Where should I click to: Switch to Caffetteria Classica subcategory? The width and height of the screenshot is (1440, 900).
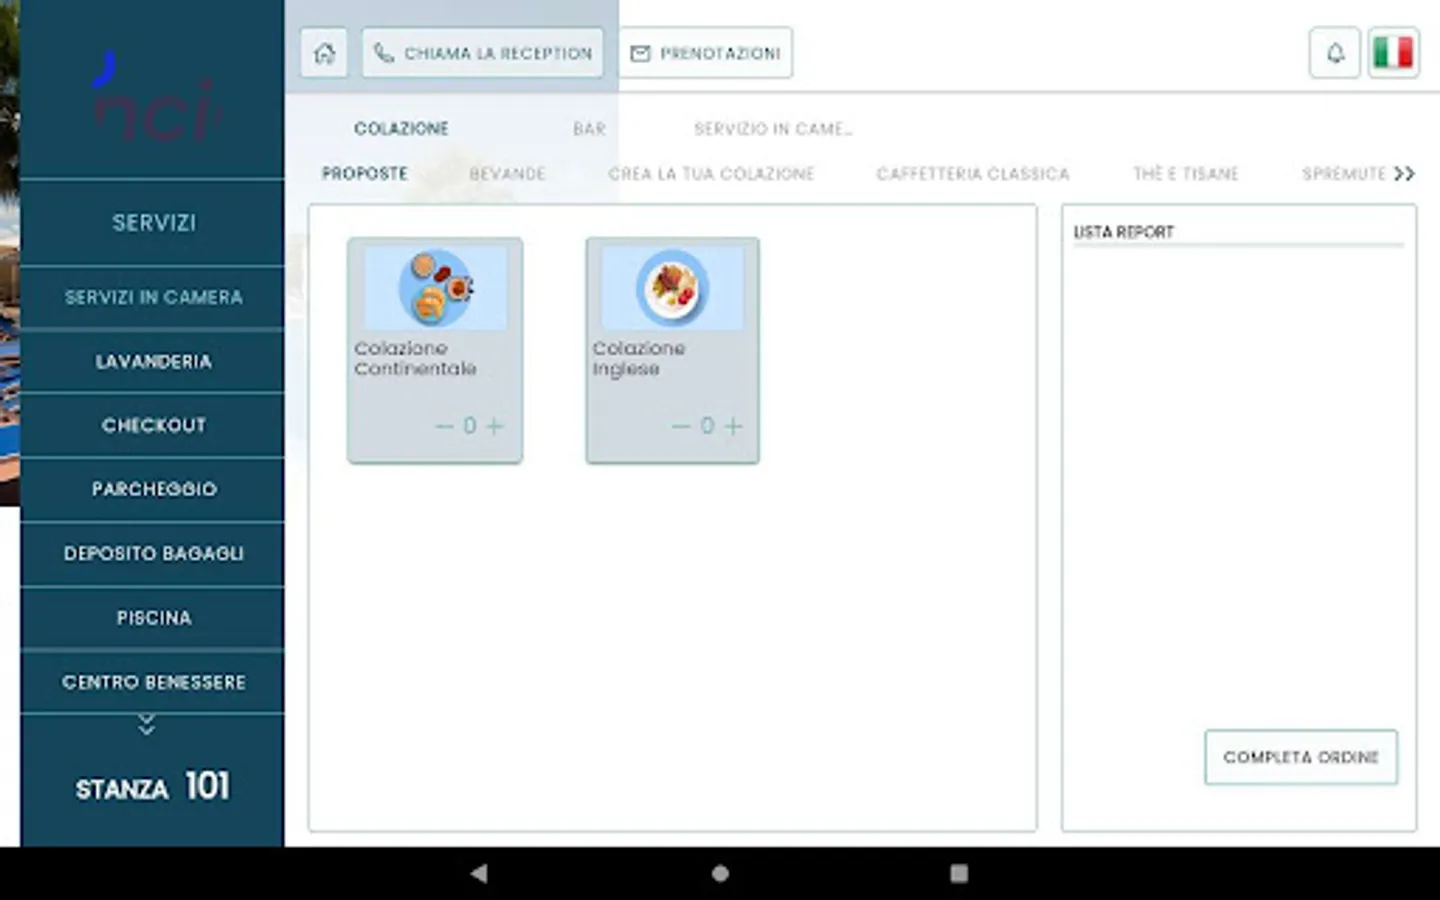pos(973,174)
